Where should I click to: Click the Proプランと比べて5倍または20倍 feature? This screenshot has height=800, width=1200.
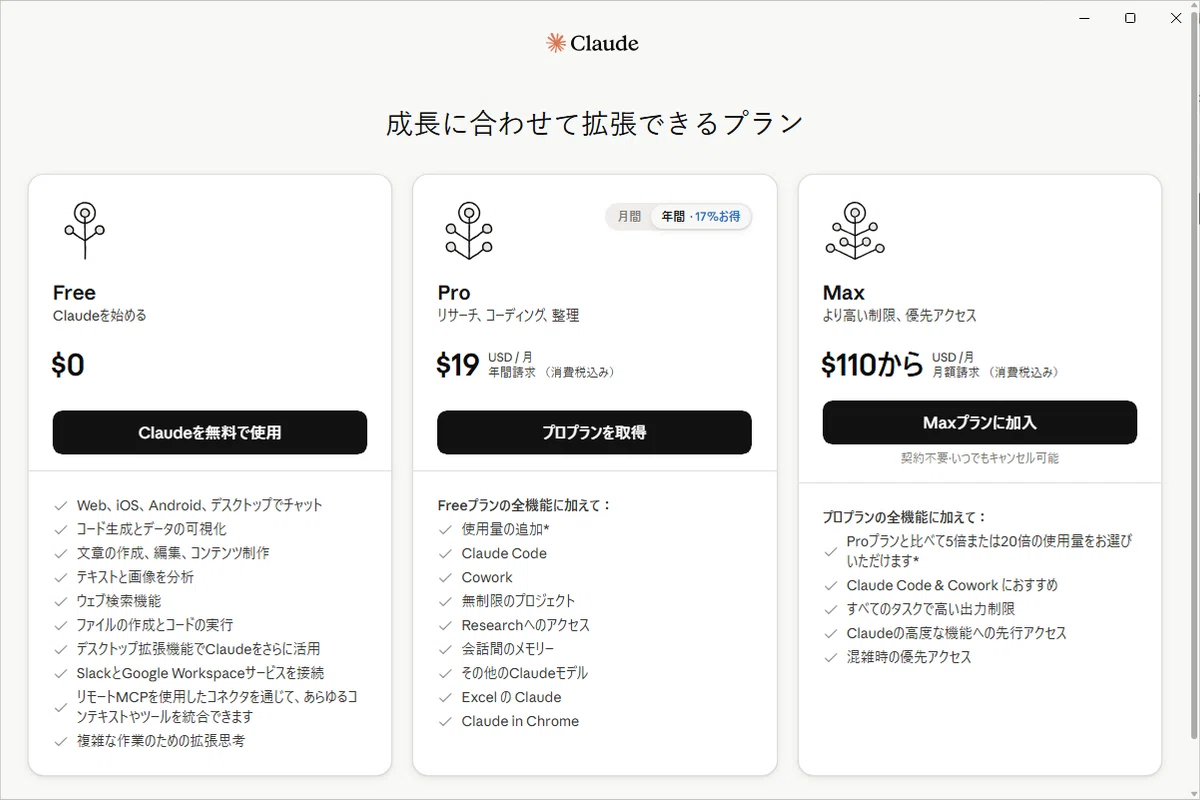(990, 551)
